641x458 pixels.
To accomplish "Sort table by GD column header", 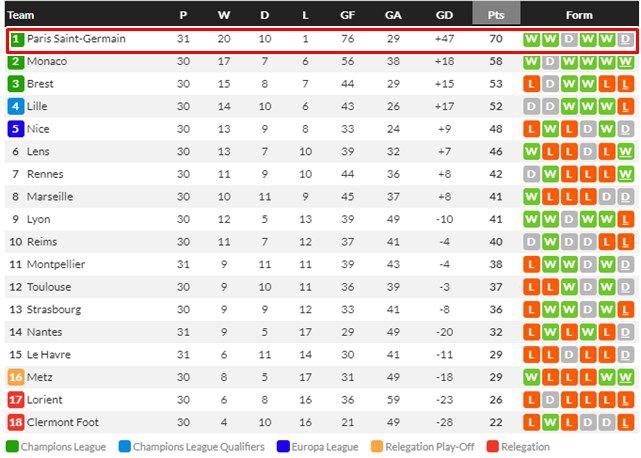I will click(444, 15).
